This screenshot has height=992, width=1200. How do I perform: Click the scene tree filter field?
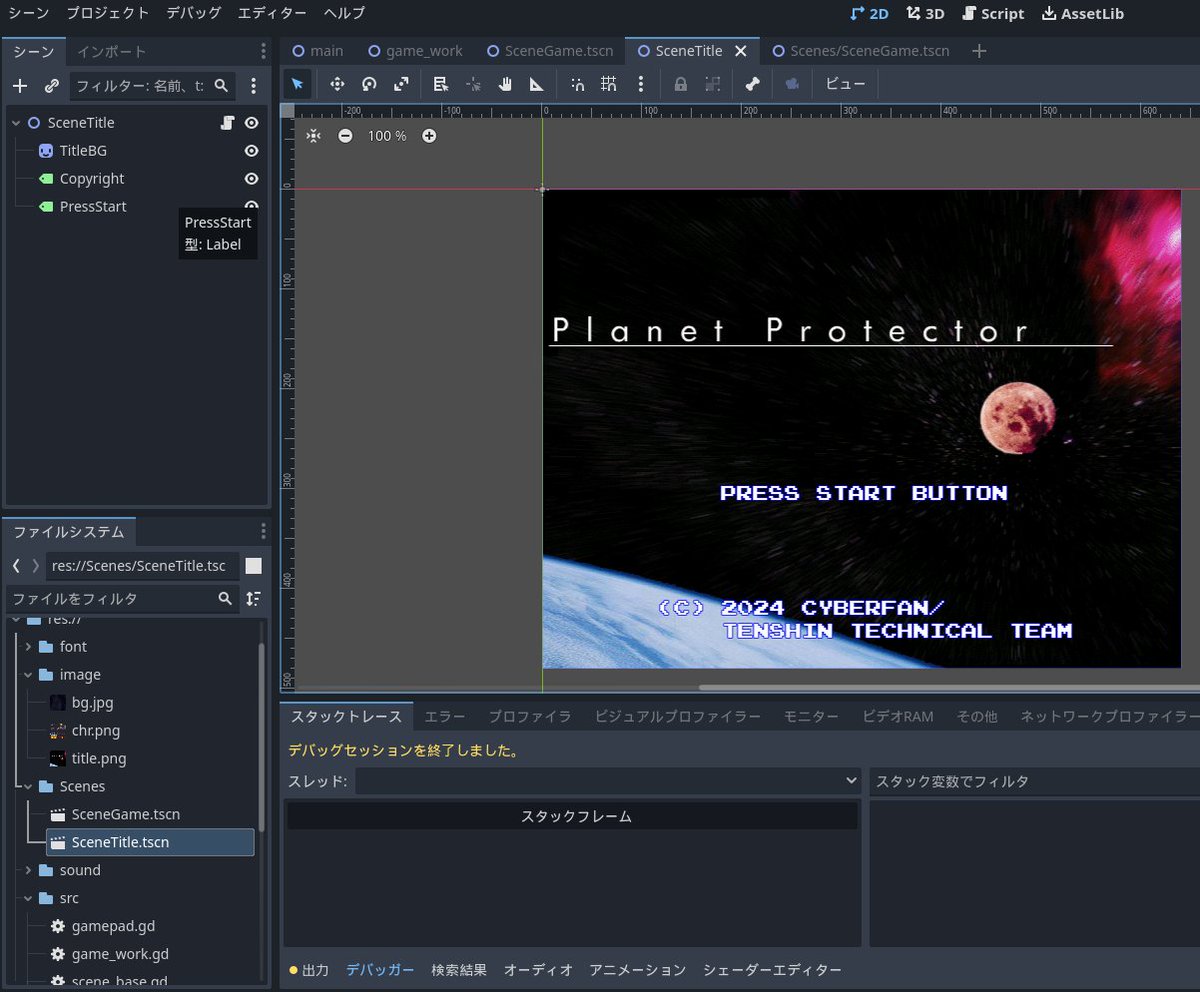(x=154, y=86)
